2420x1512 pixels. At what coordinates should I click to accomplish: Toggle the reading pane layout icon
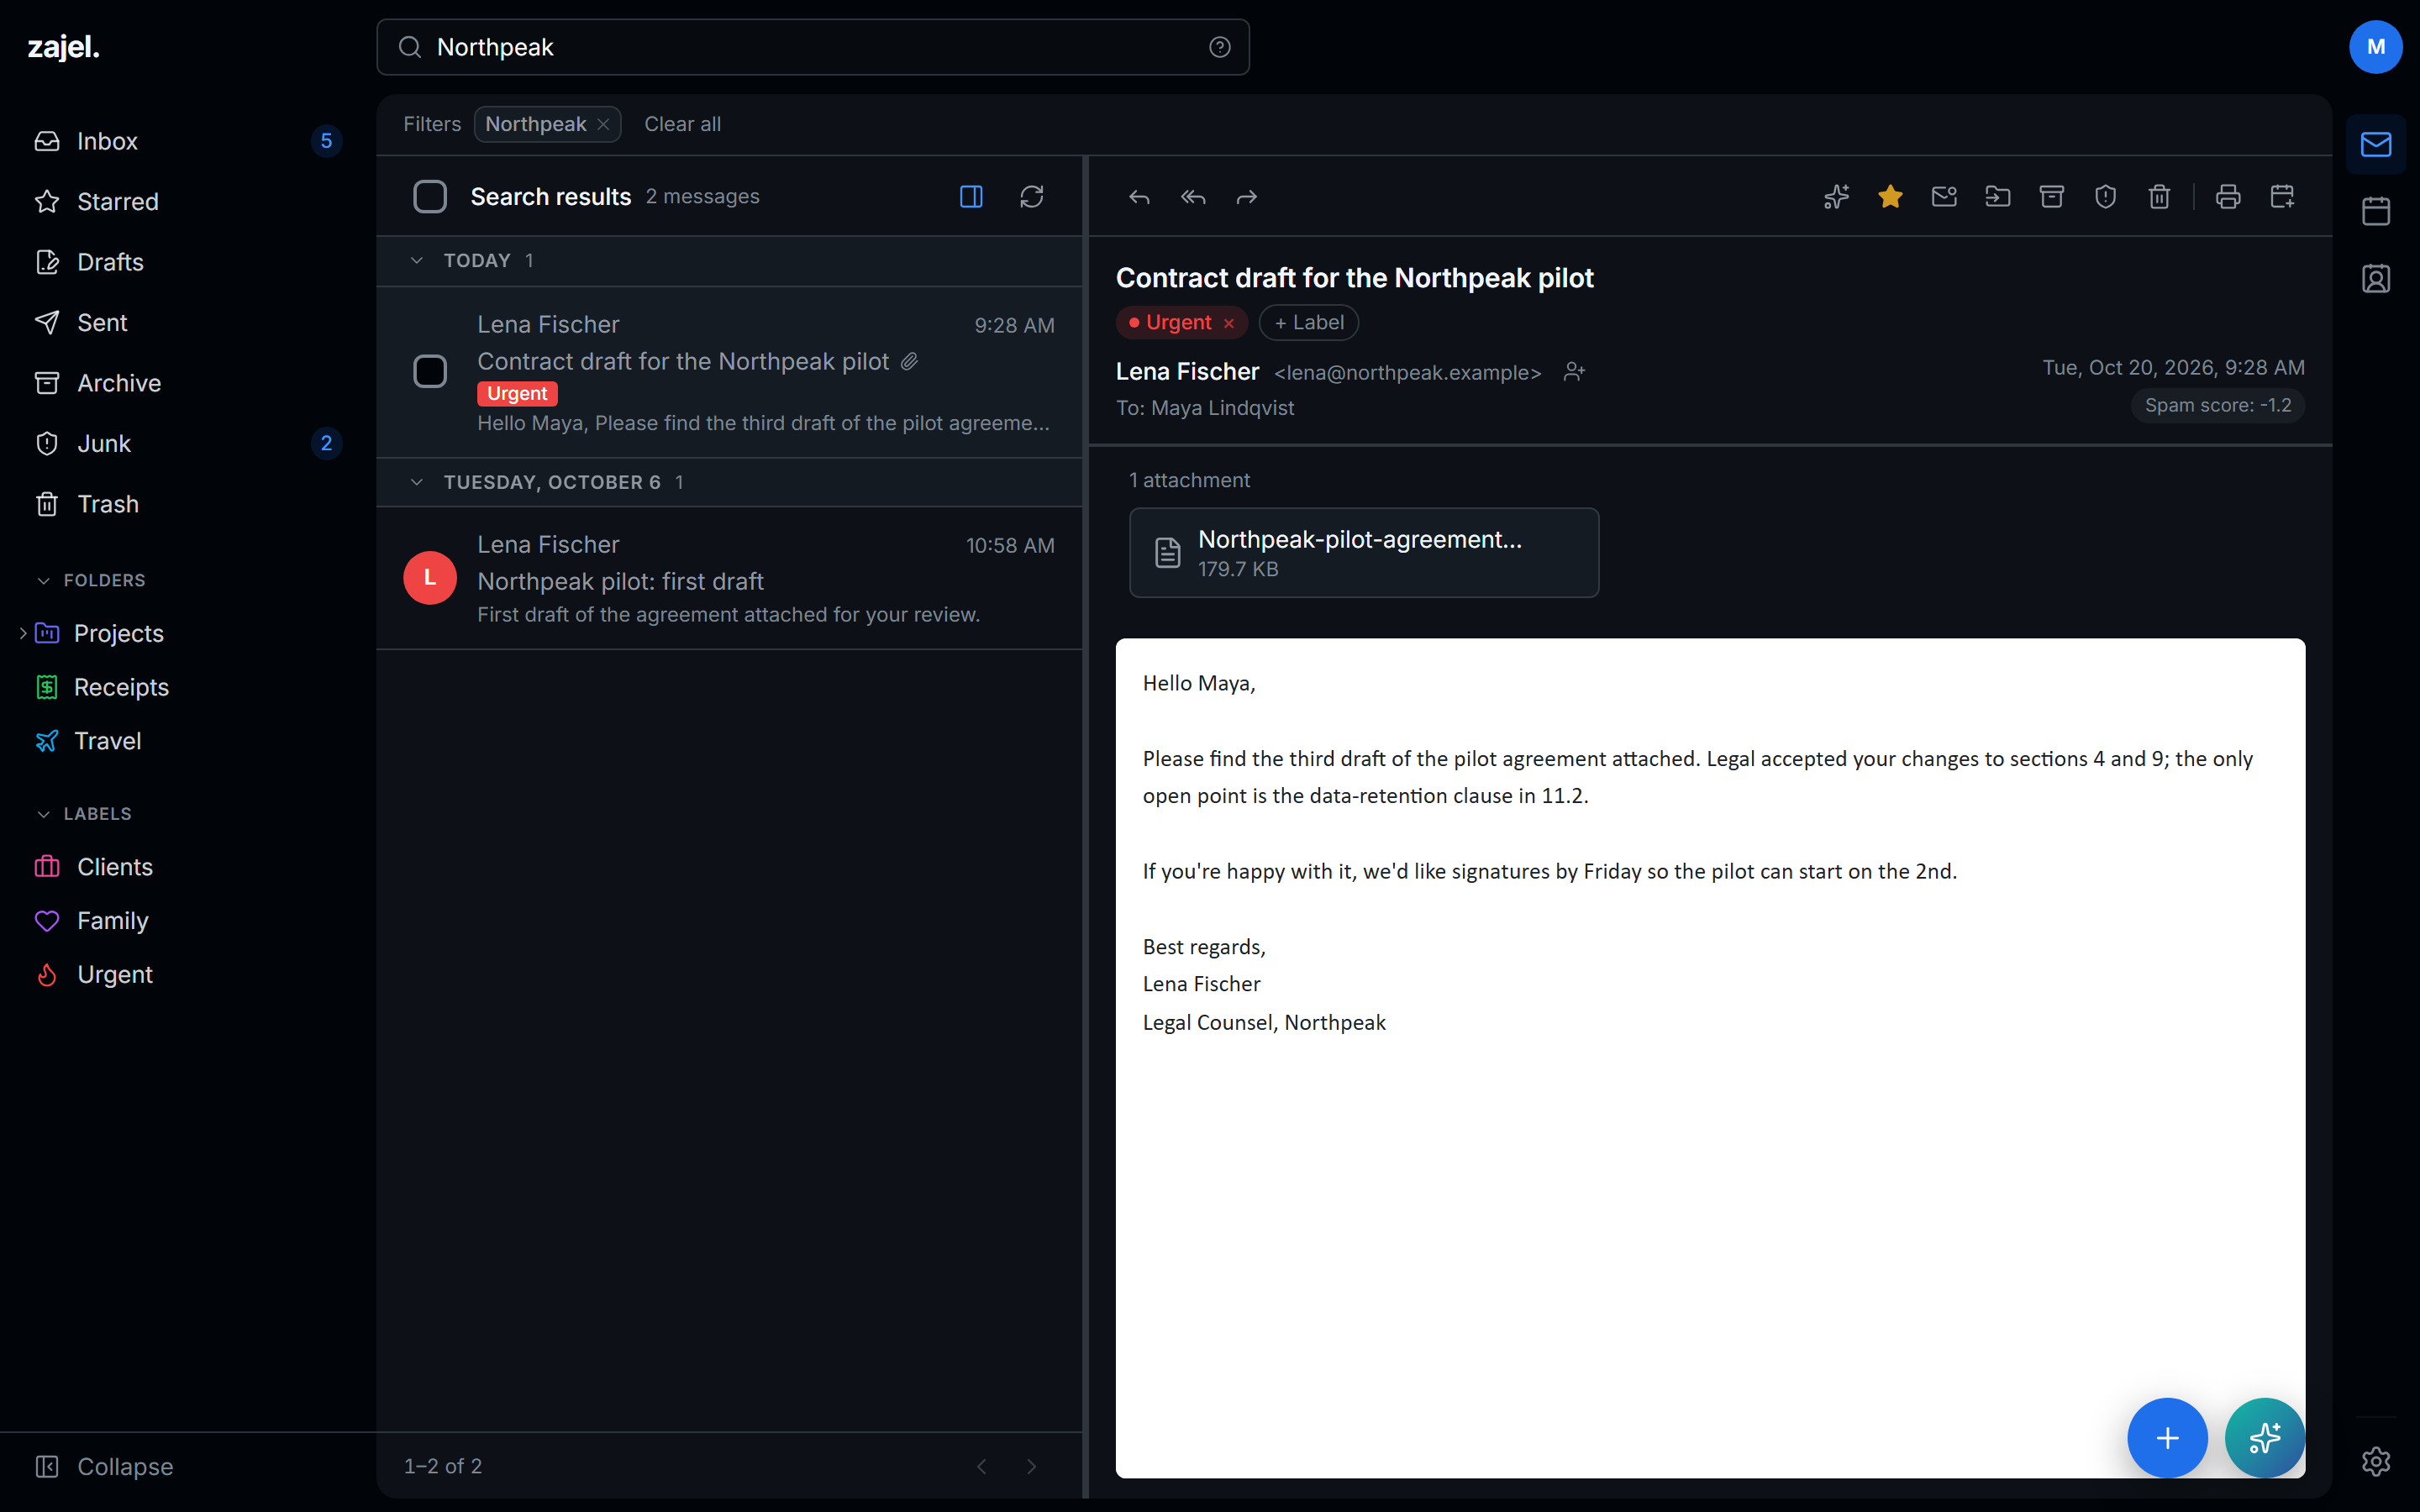click(971, 197)
